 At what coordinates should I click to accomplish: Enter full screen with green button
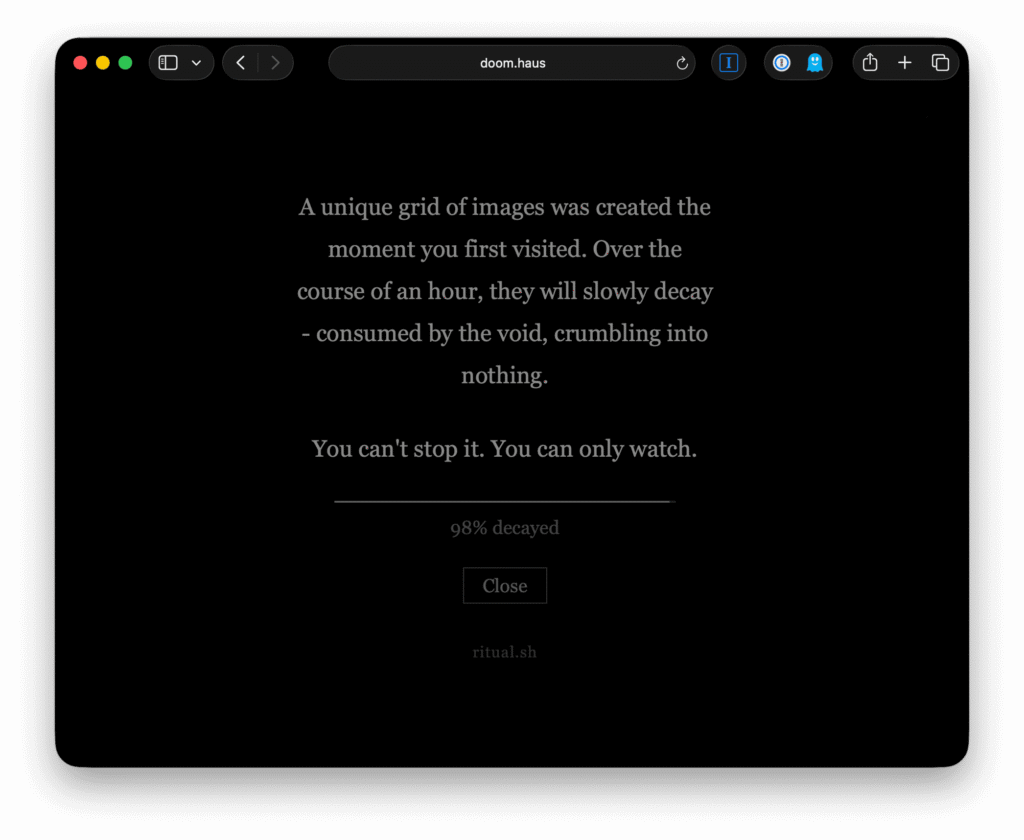125,63
